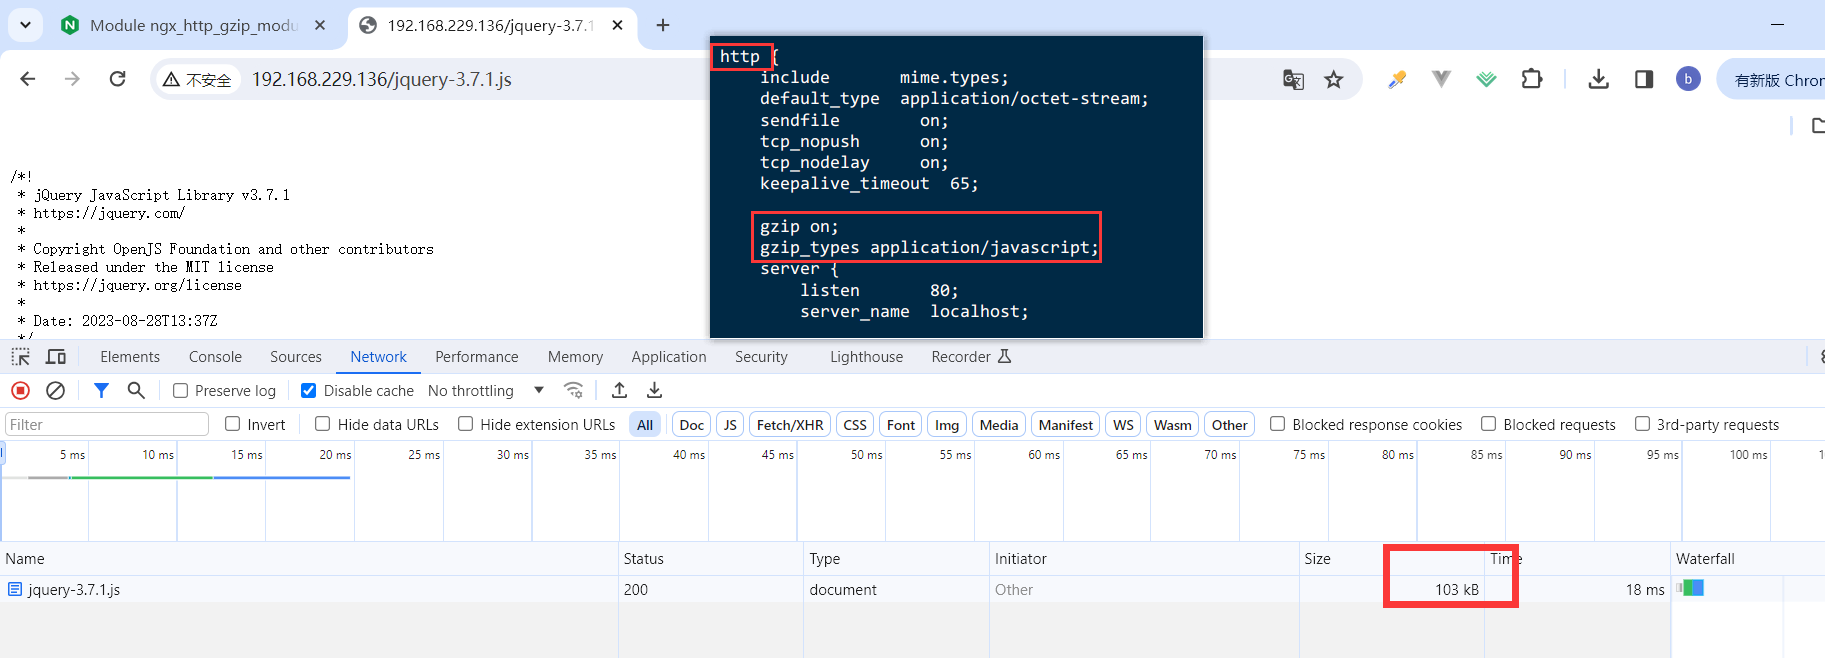Filter requests by CSS
Screen dimensions: 1825x658
coord(855,425)
